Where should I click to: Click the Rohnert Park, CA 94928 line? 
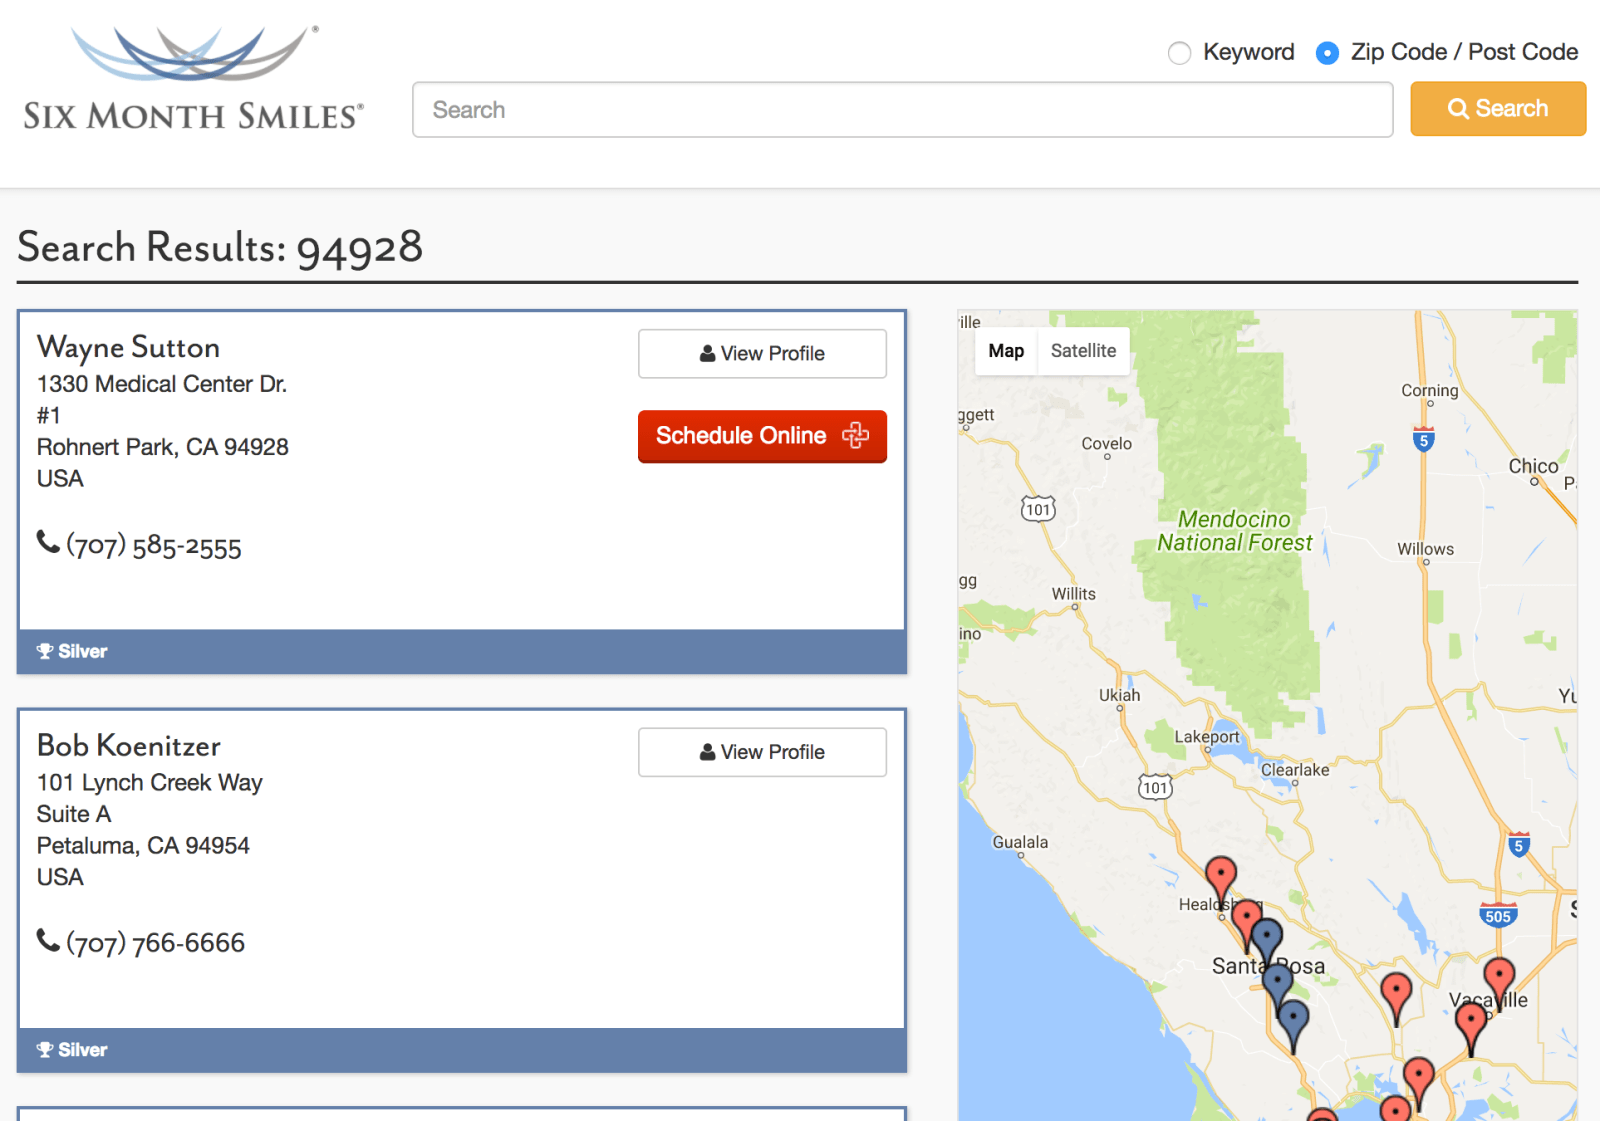click(x=163, y=447)
